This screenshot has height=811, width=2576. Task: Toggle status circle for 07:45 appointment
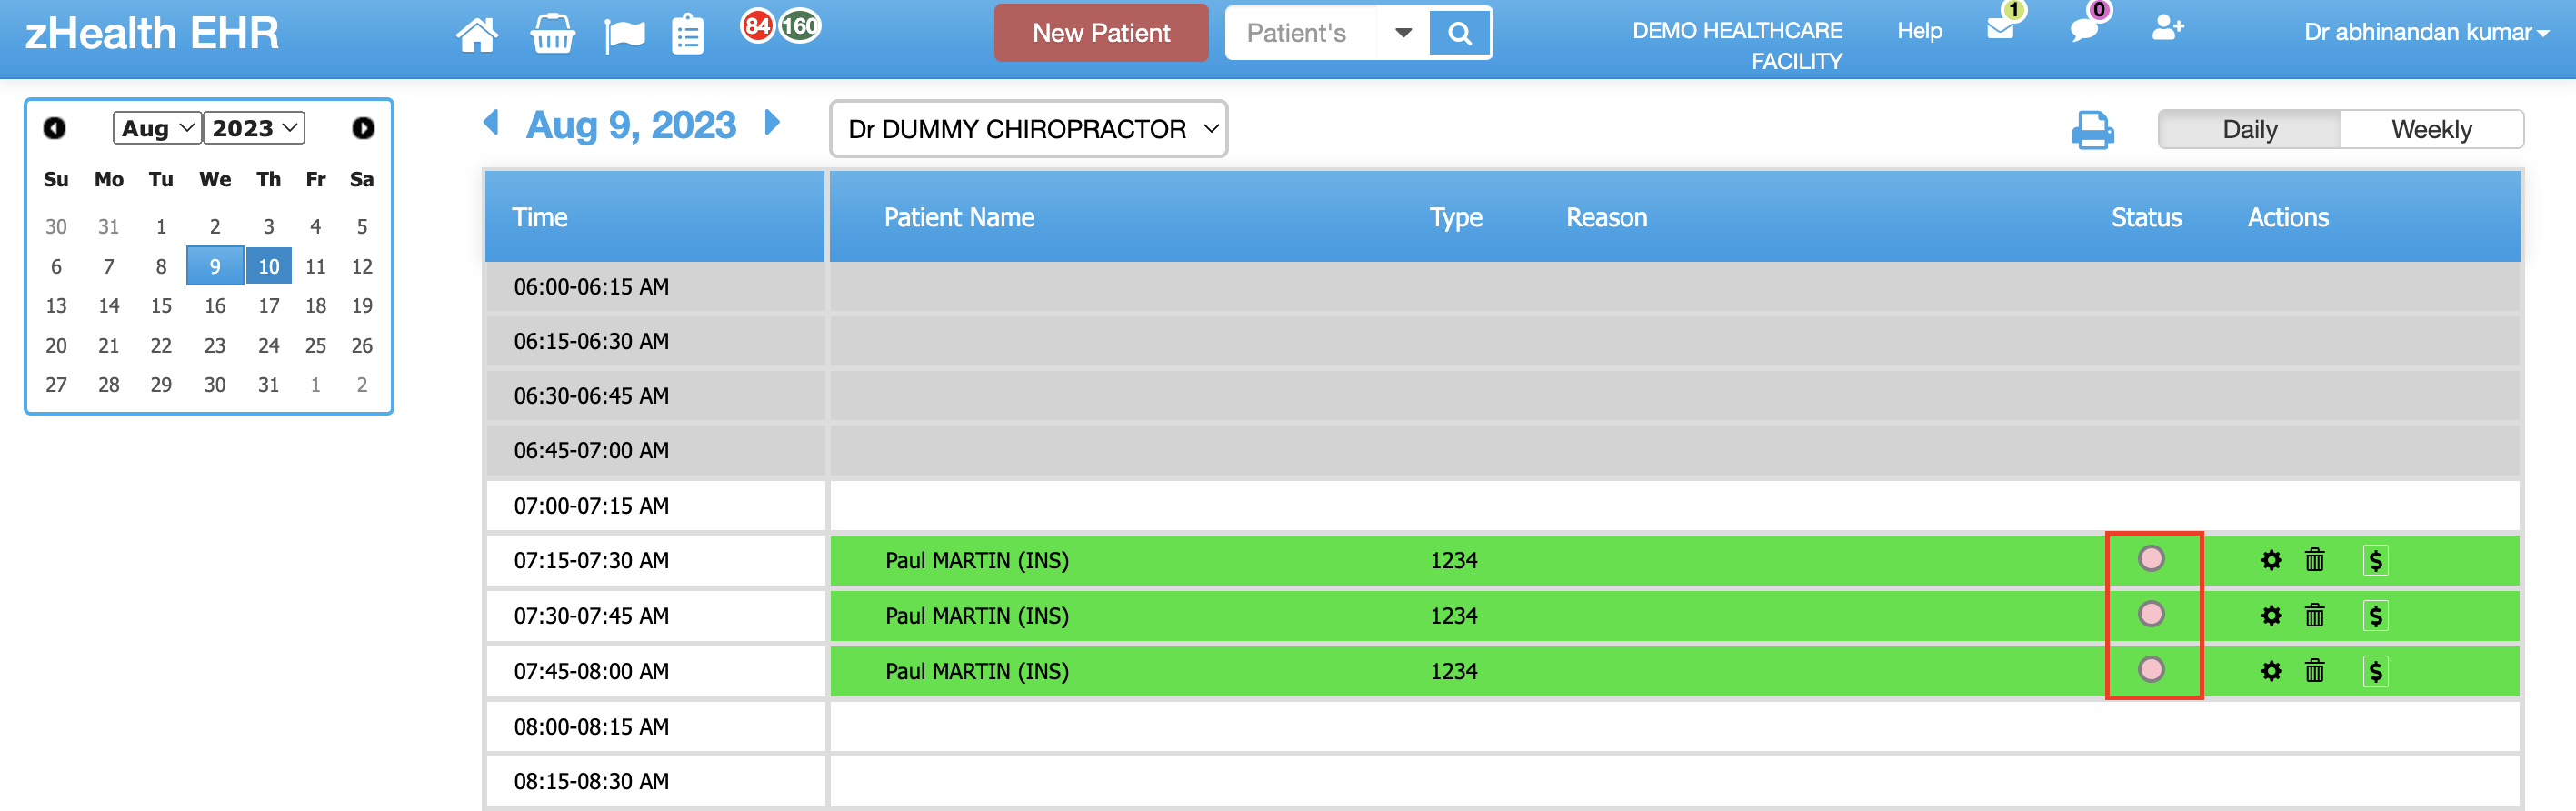point(2151,669)
